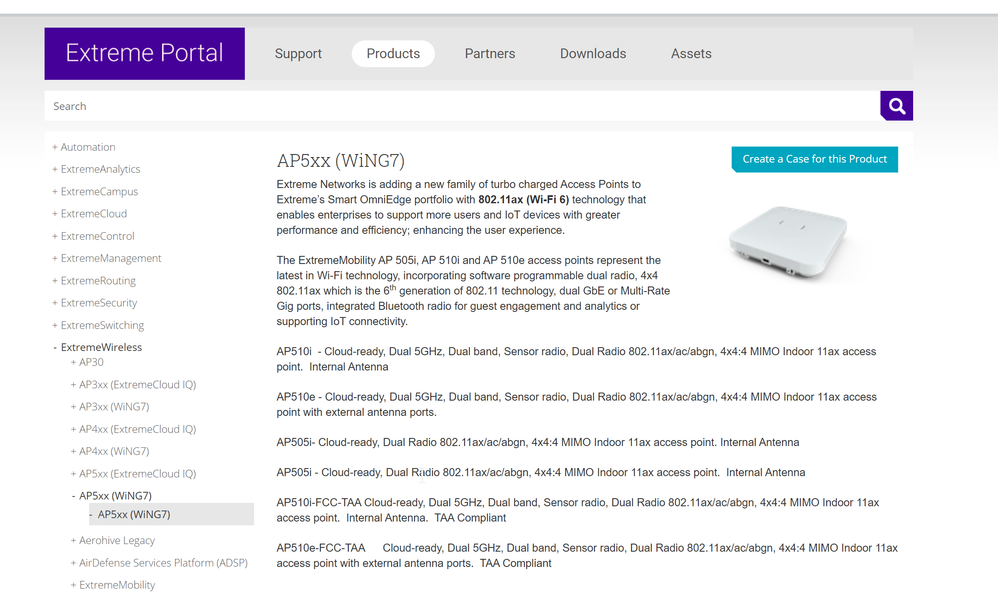Expand the ExtremeAnalytics category
This screenshot has width=998, height=595.
97,169
